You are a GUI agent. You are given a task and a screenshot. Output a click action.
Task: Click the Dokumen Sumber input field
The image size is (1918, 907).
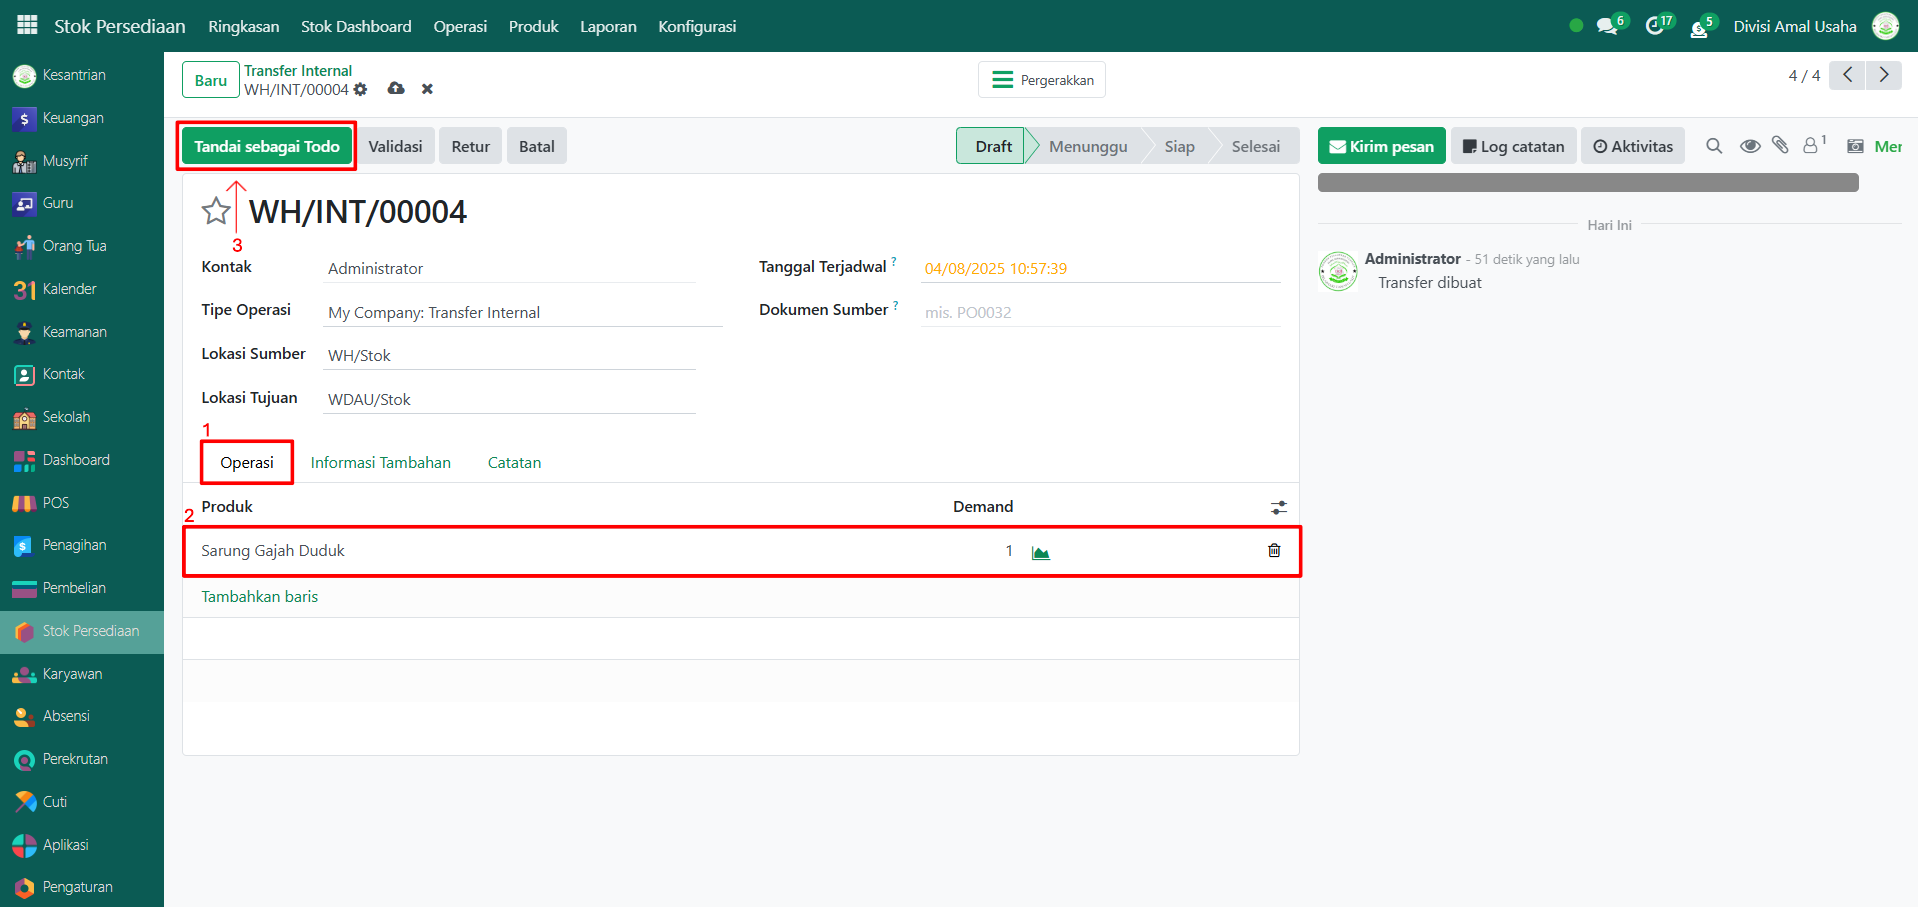(x=1098, y=313)
